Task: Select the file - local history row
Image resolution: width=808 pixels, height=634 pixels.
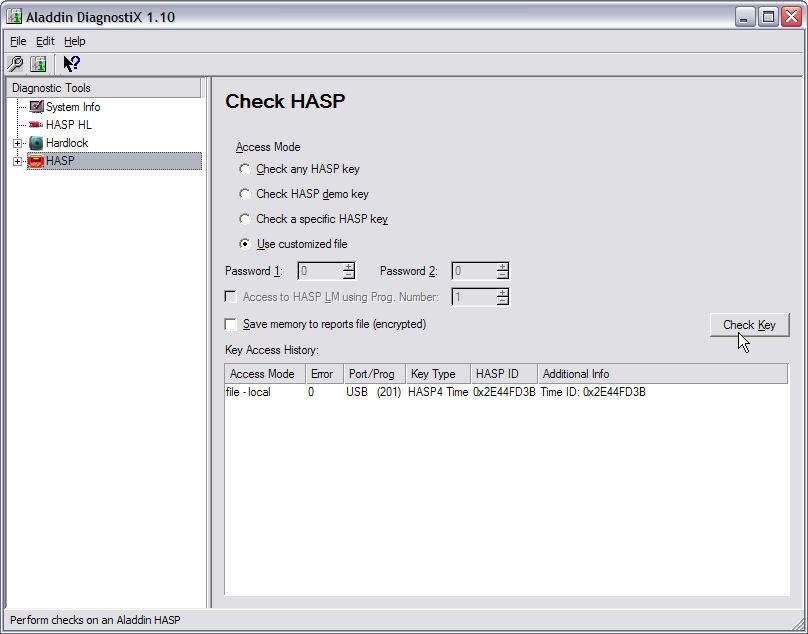Action: click(x=249, y=392)
